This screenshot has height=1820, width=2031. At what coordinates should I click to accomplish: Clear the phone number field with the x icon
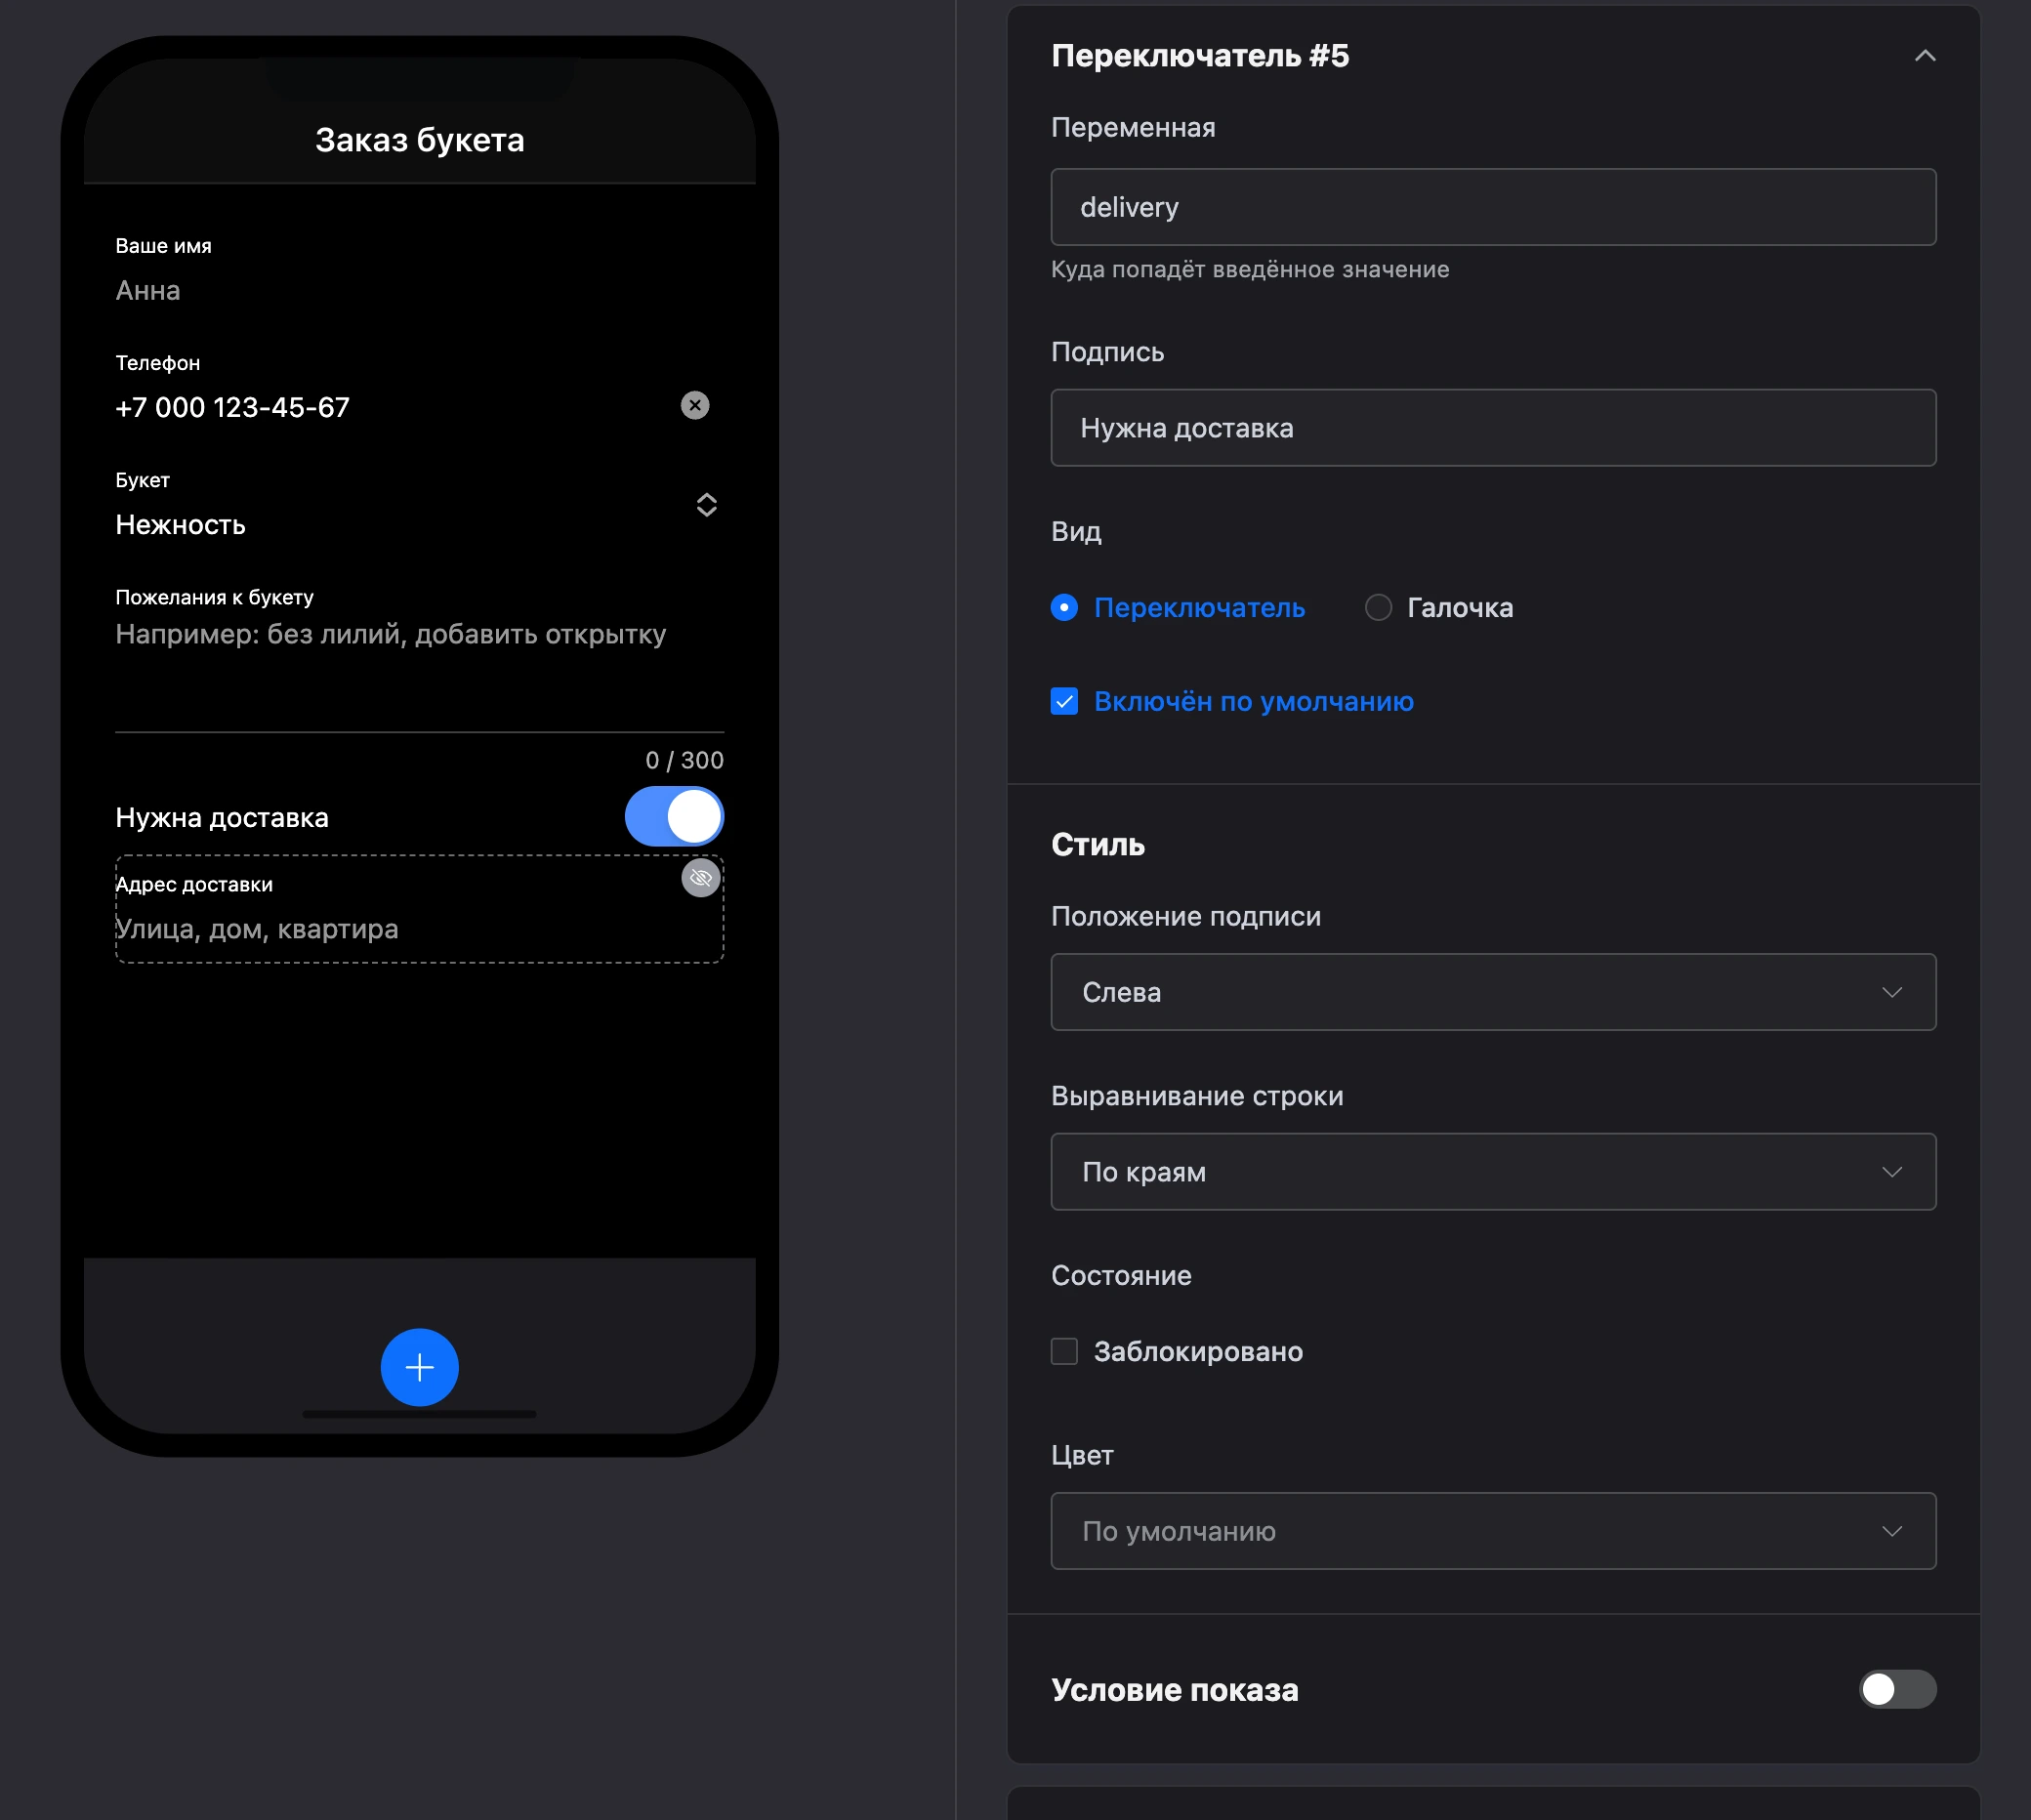tap(695, 405)
